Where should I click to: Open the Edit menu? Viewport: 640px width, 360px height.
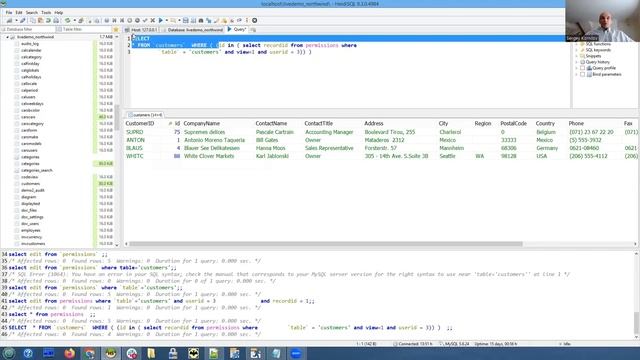19,13
